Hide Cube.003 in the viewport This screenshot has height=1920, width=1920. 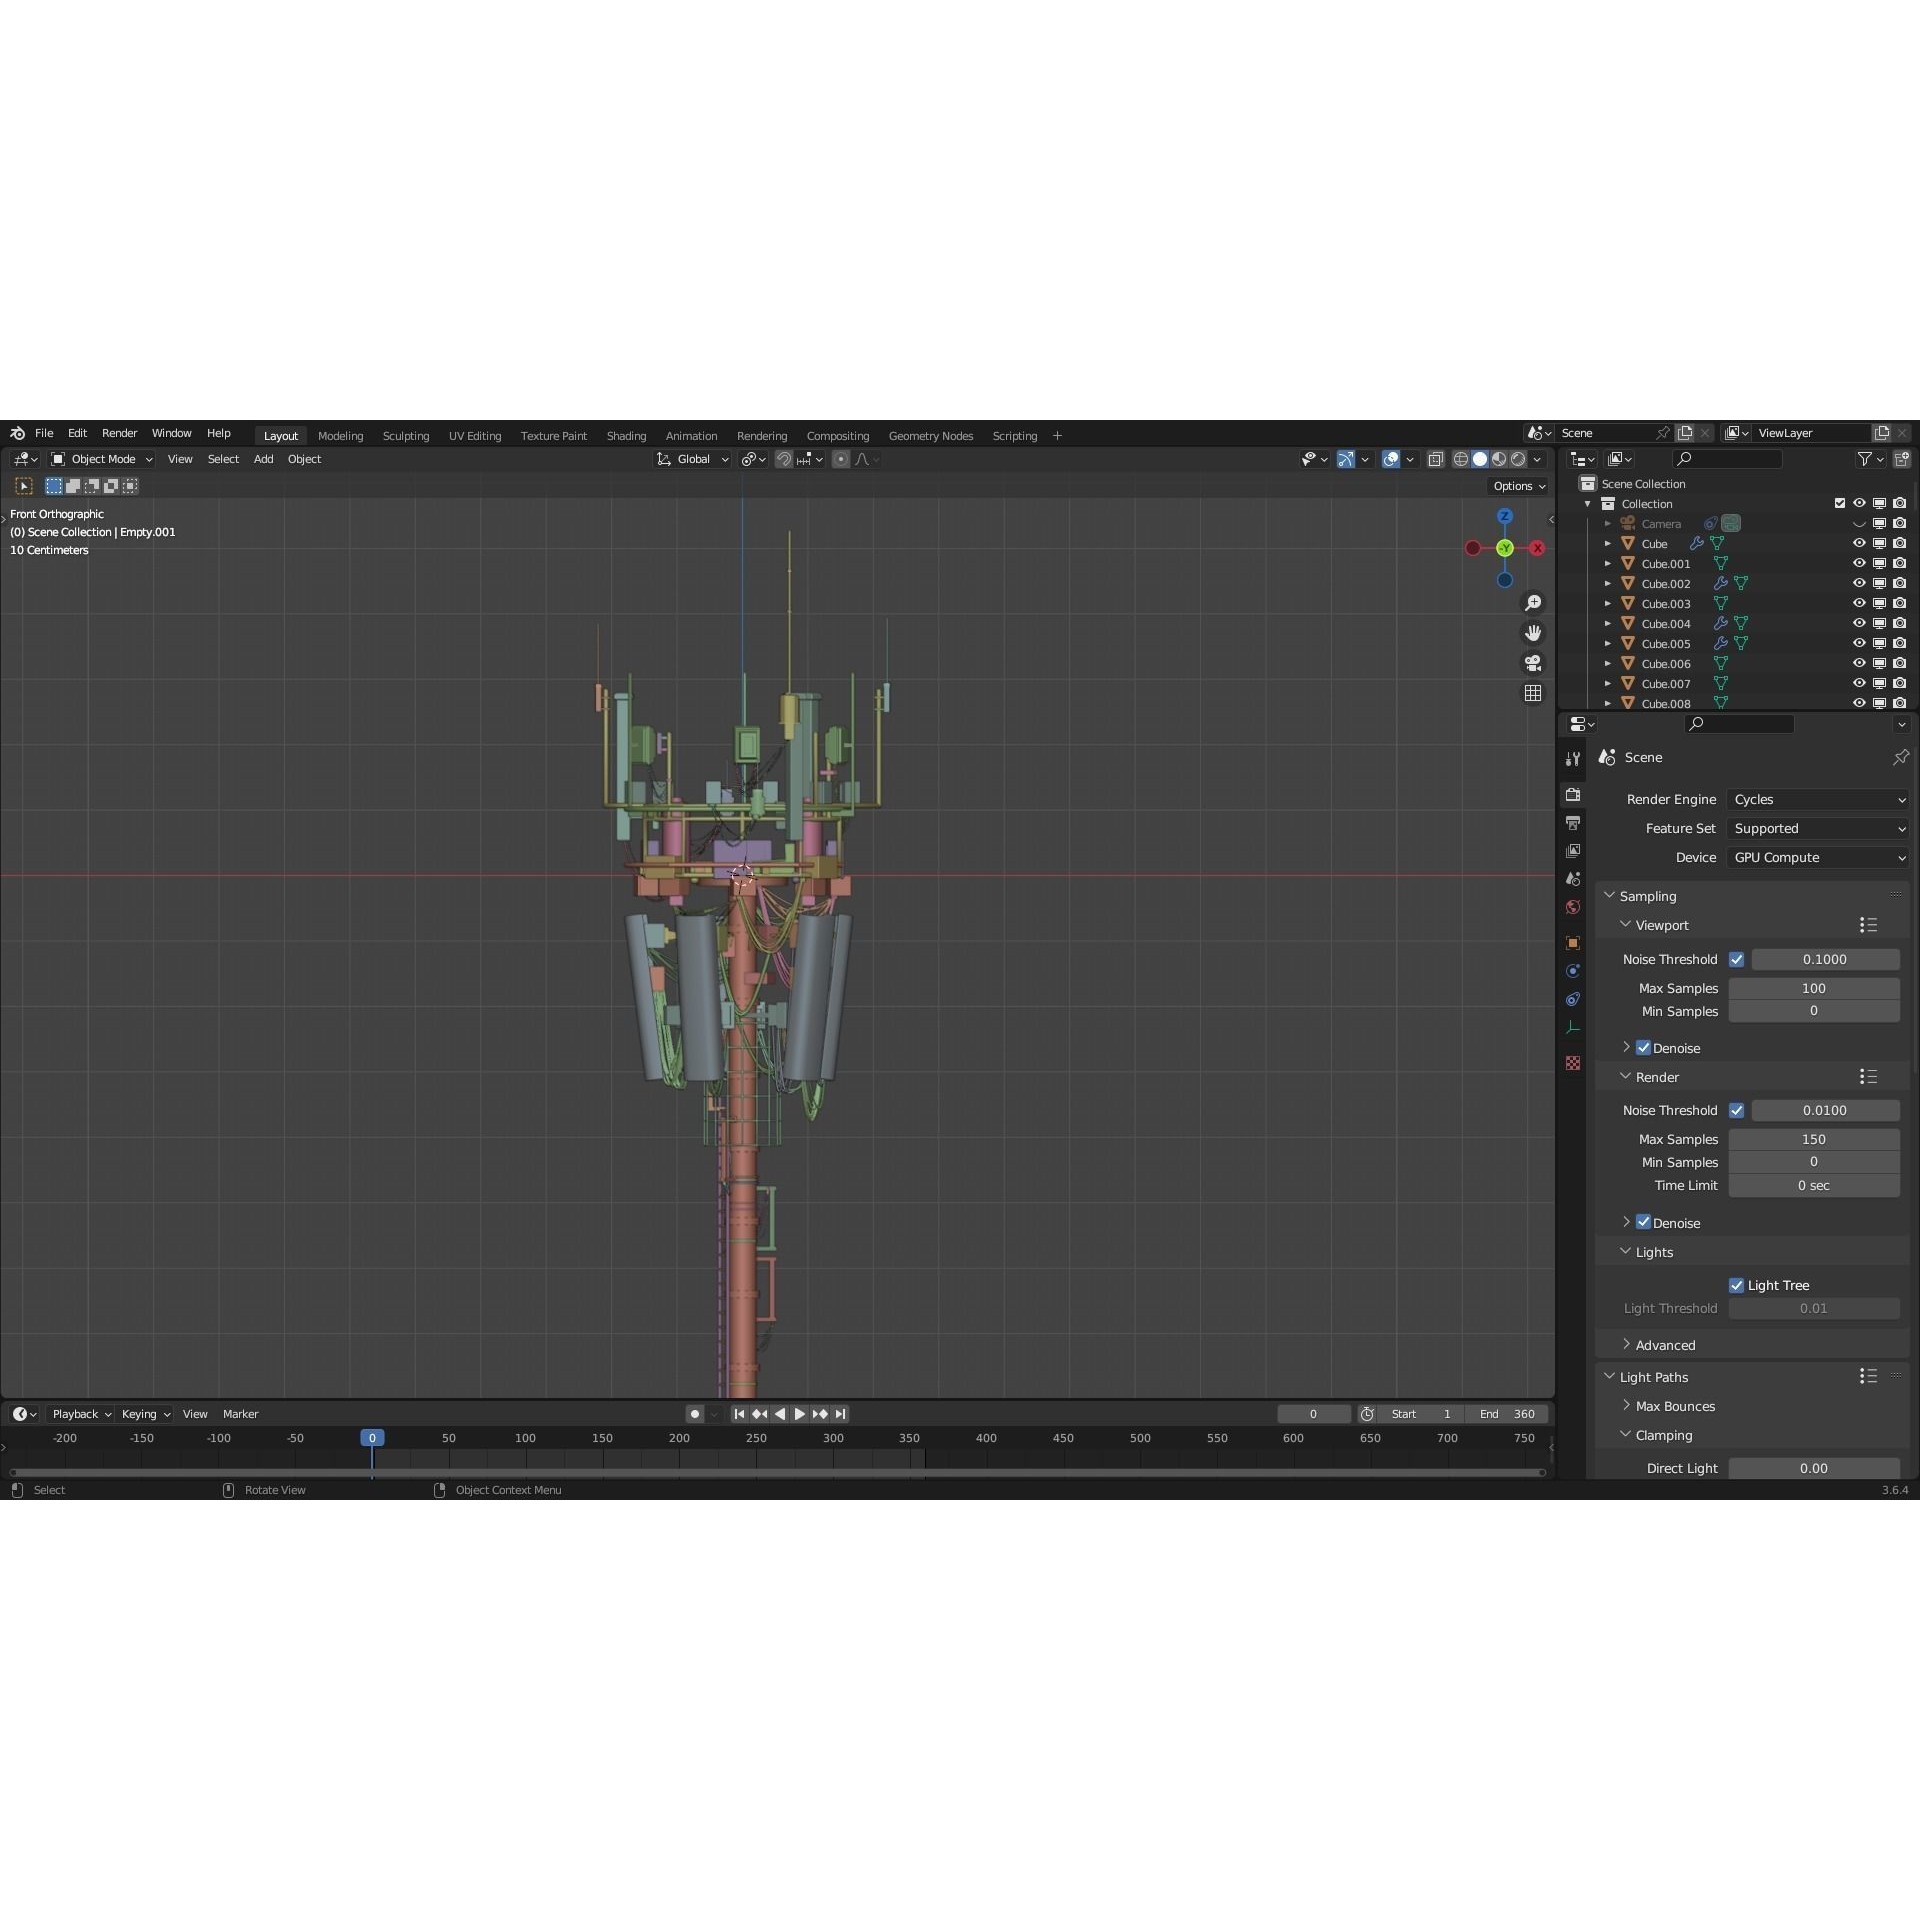[x=1860, y=603]
